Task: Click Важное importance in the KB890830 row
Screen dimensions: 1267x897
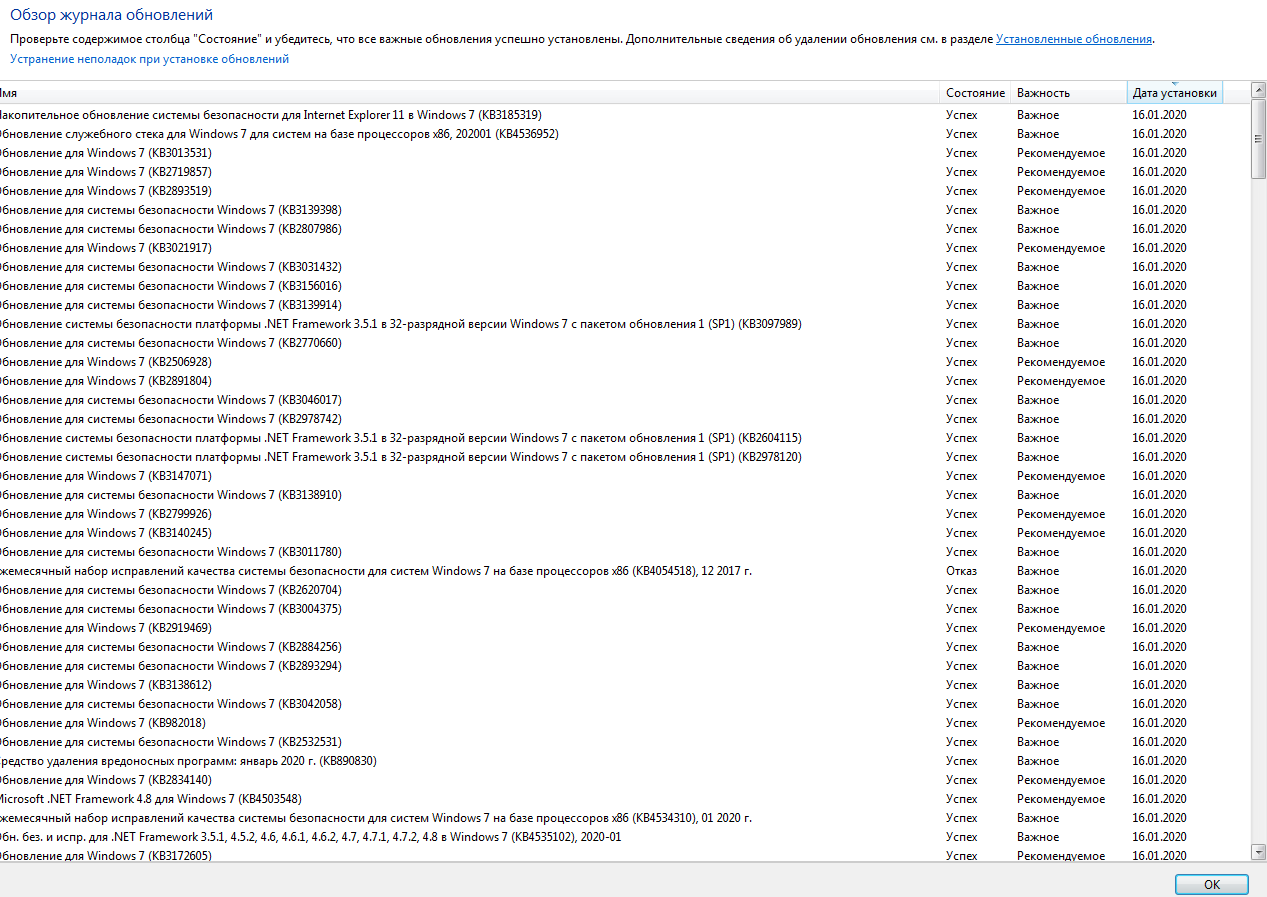Action: [x=1038, y=761]
